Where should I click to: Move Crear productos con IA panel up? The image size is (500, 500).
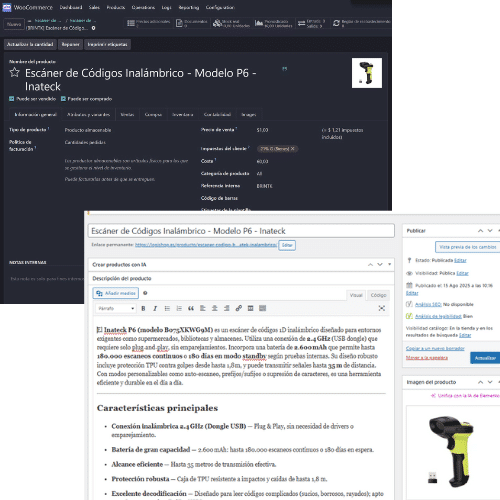pyautogui.click(x=370, y=264)
